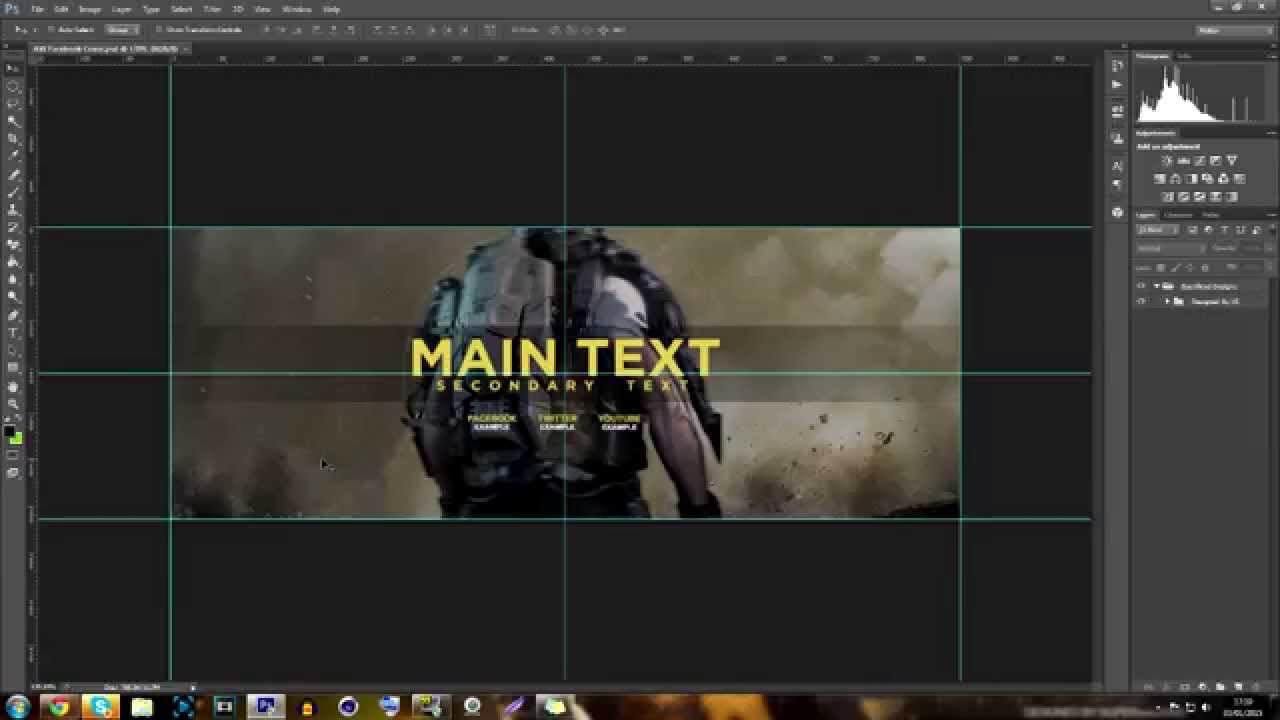Select the Healing Brush tool

(13, 175)
